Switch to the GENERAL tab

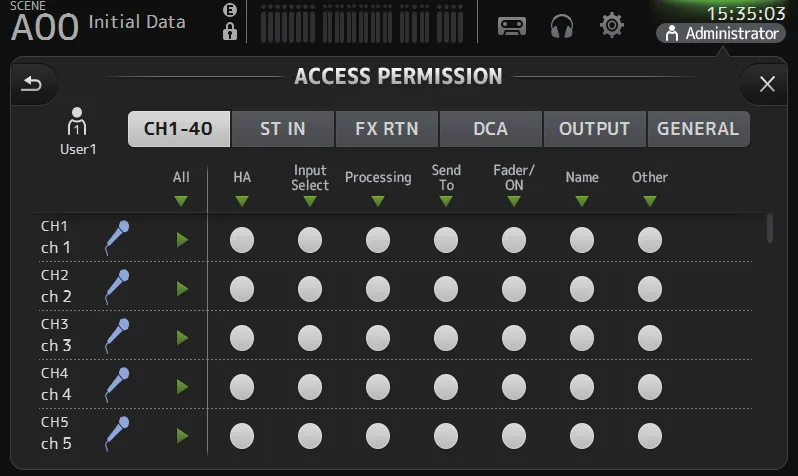click(x=698, y=129)
